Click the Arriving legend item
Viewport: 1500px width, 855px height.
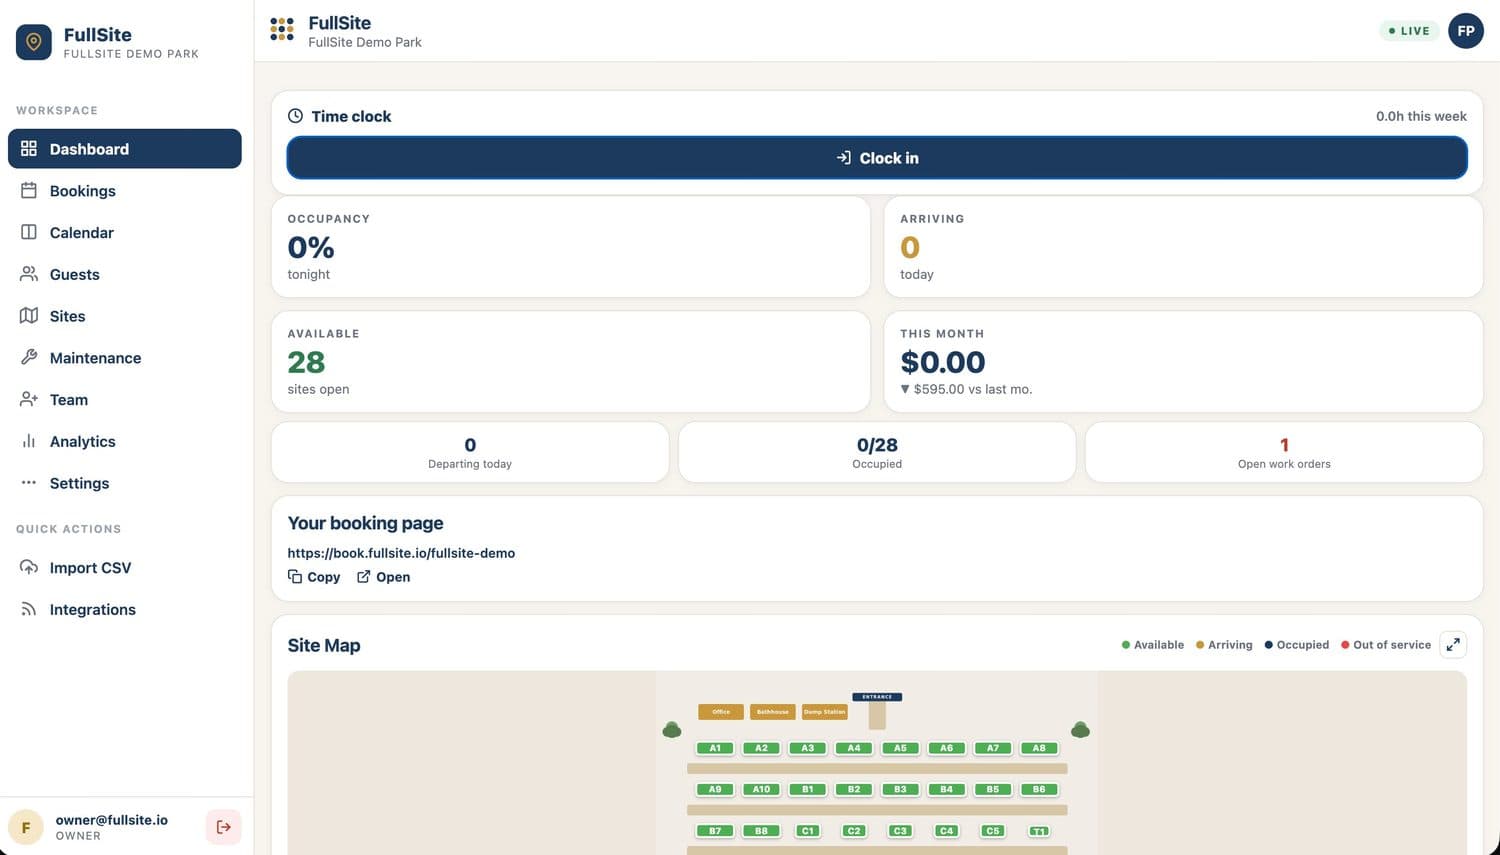pos(1224,645)
